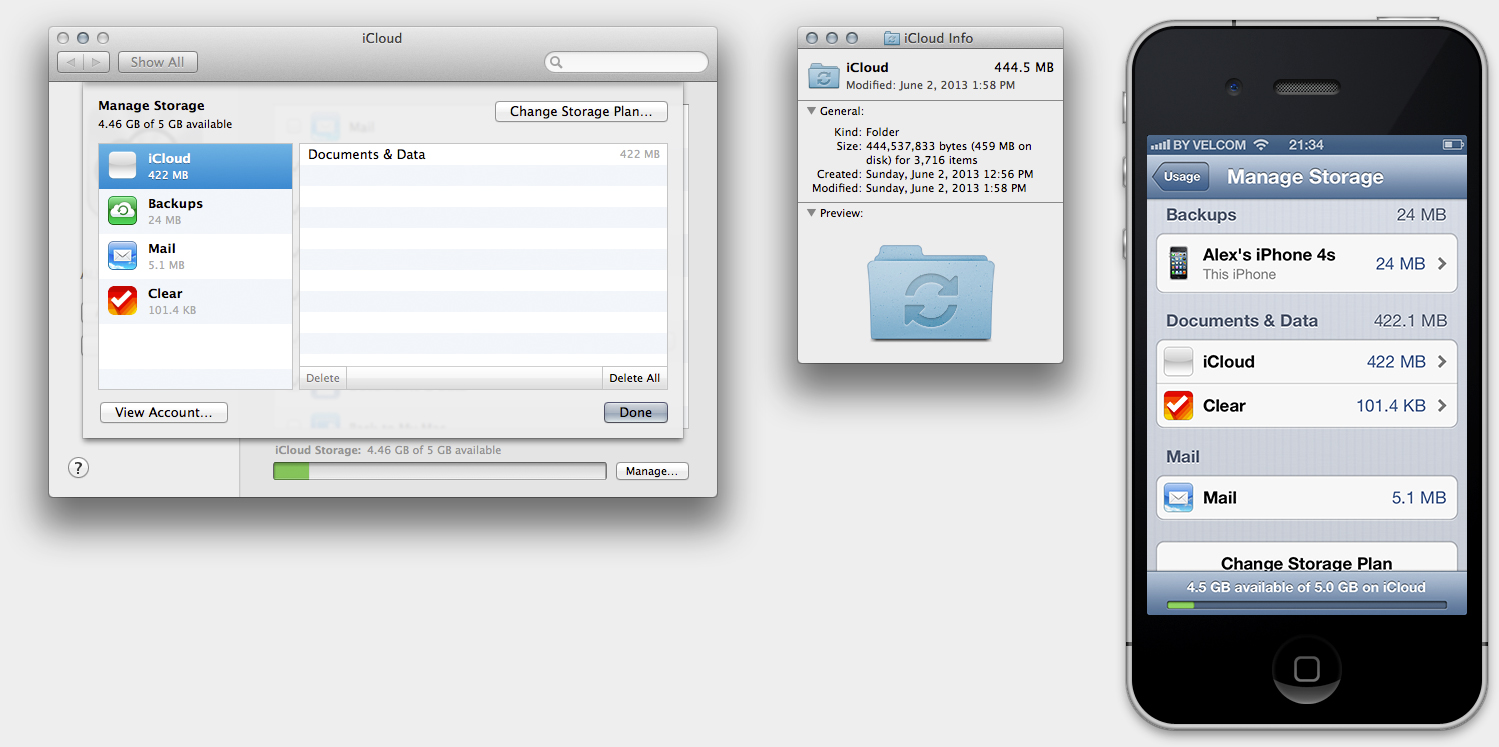Tap the BY VELCOM carrier label
This screenshot has height=747, width=1499.
point(1210,145)
